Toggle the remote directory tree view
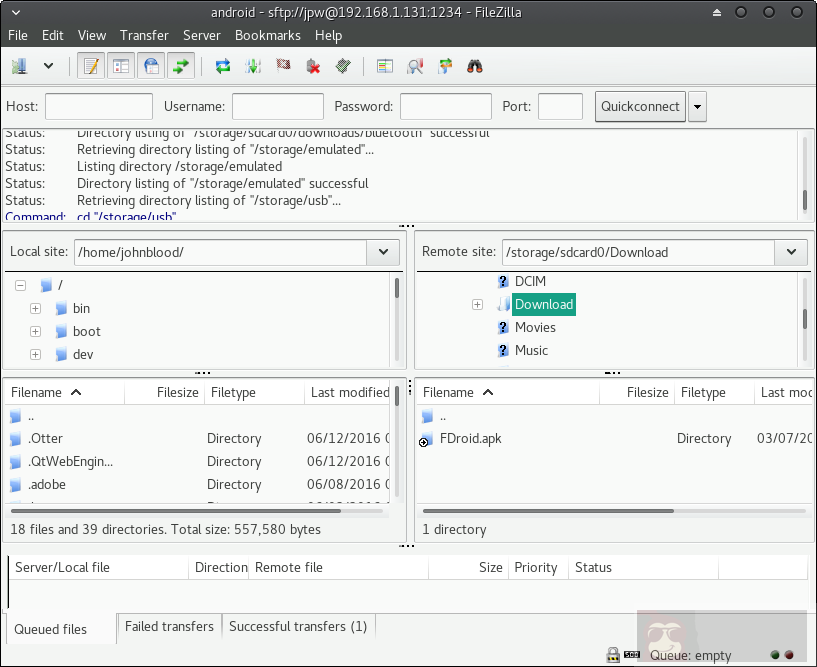 [x=151, y=66]
